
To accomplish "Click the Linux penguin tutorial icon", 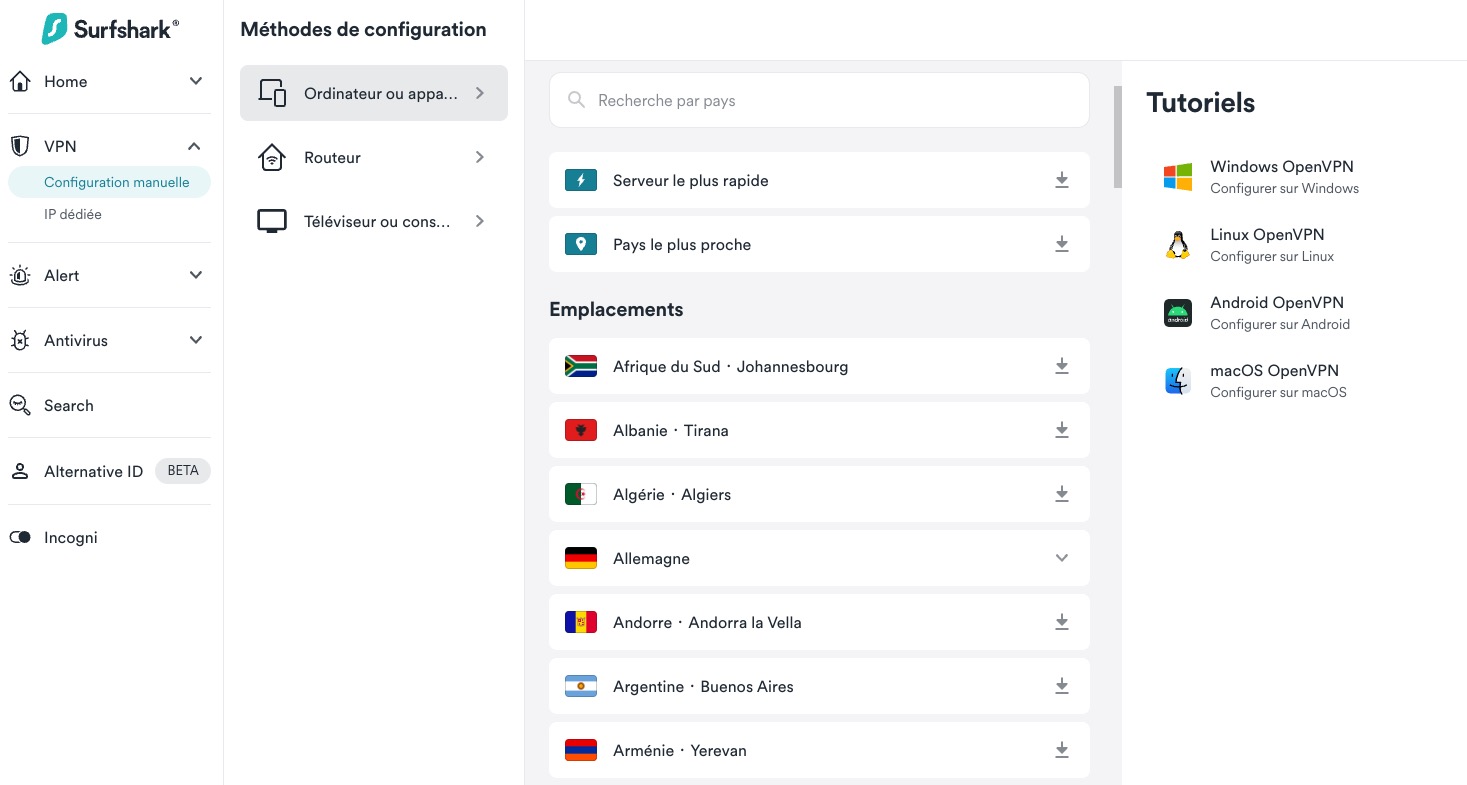I will click(1178, 245).
